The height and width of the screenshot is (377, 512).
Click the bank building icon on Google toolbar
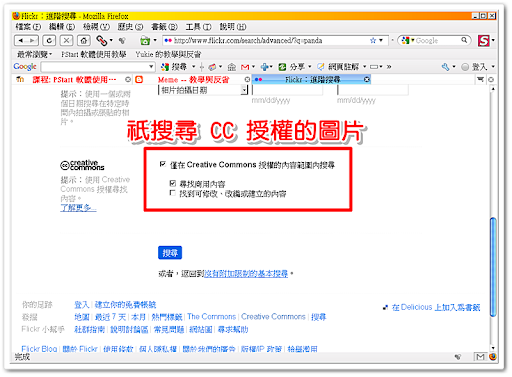(232, 67)
